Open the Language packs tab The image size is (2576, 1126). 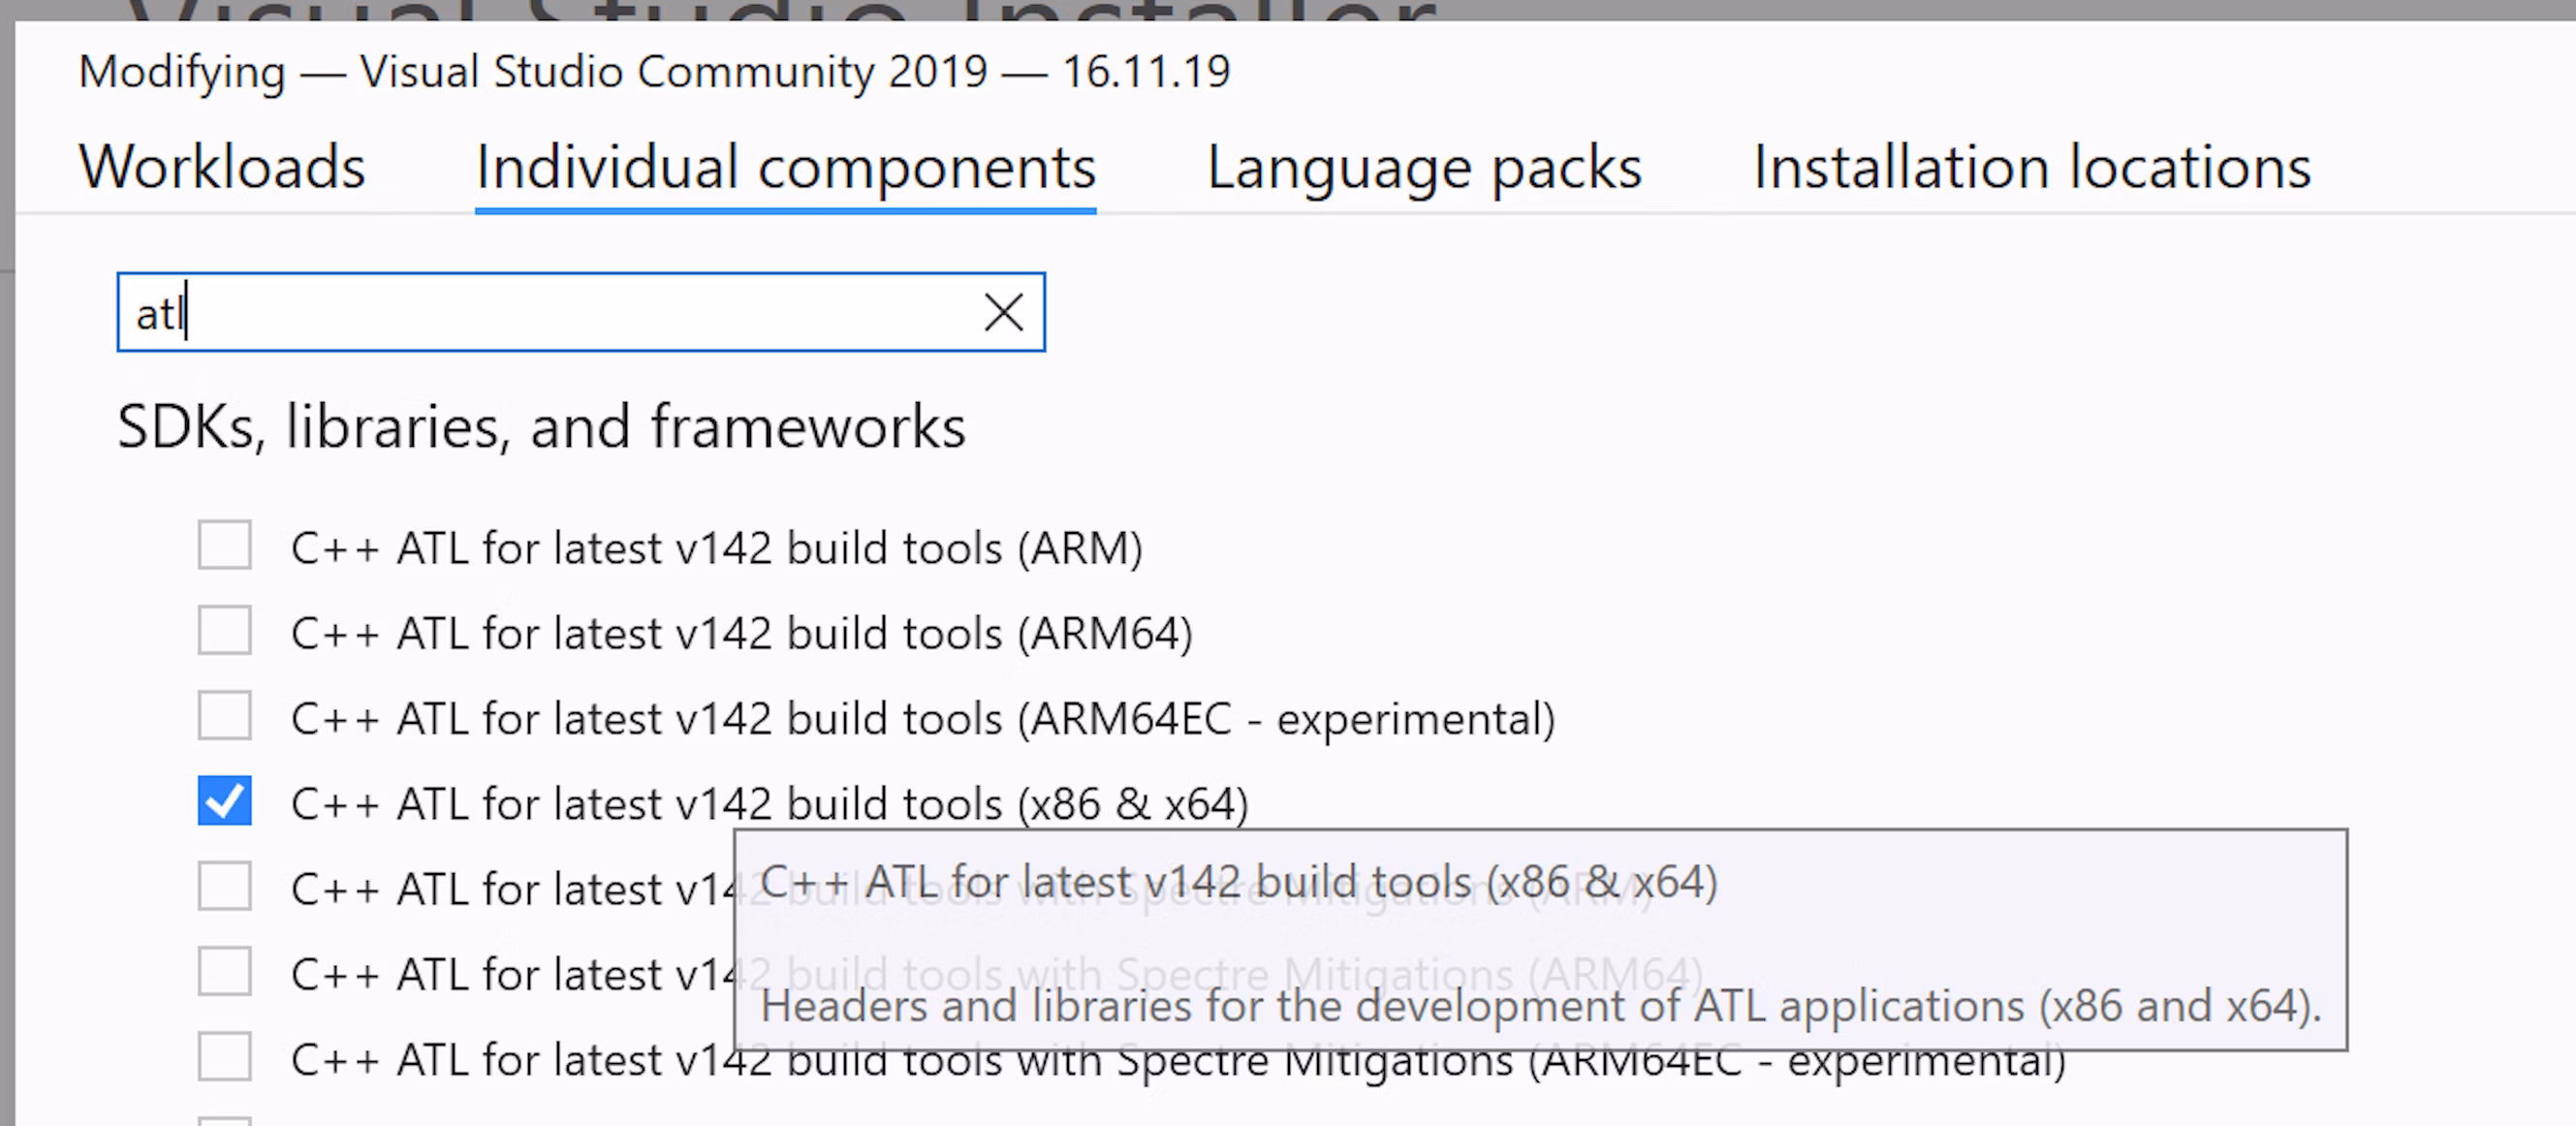[1424, 166]
